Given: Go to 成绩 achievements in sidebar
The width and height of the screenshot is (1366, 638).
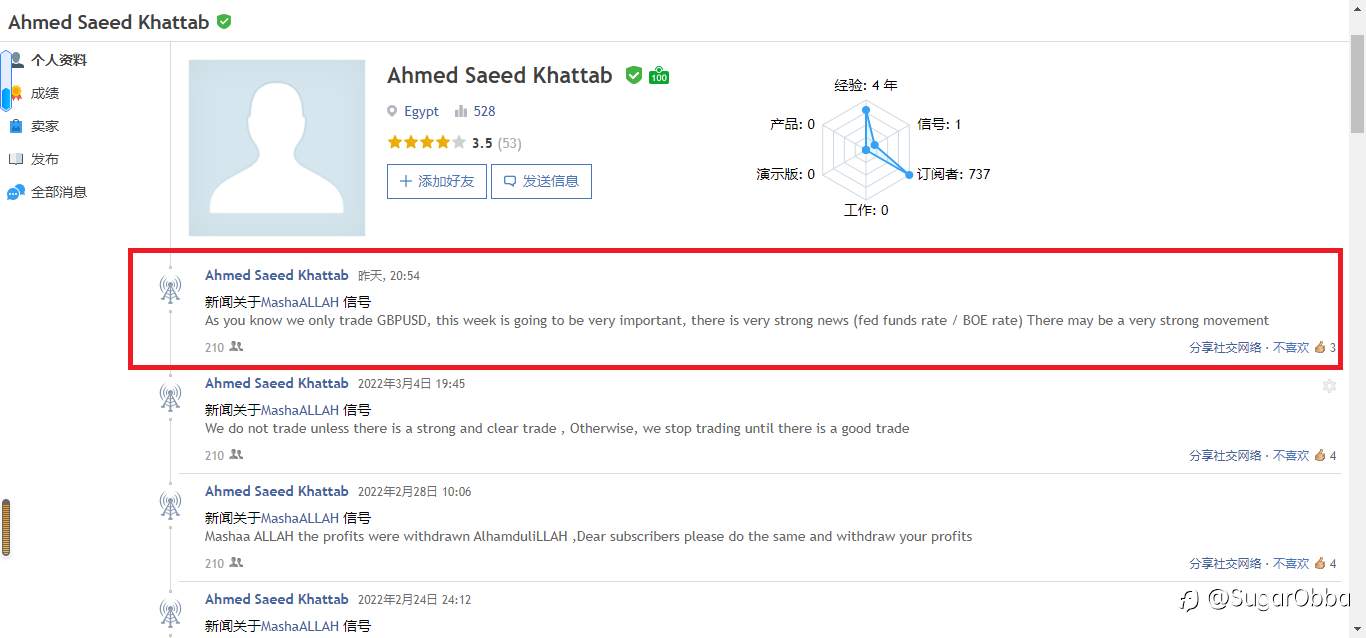Looking at the screenshot, I should coord(45,93).
